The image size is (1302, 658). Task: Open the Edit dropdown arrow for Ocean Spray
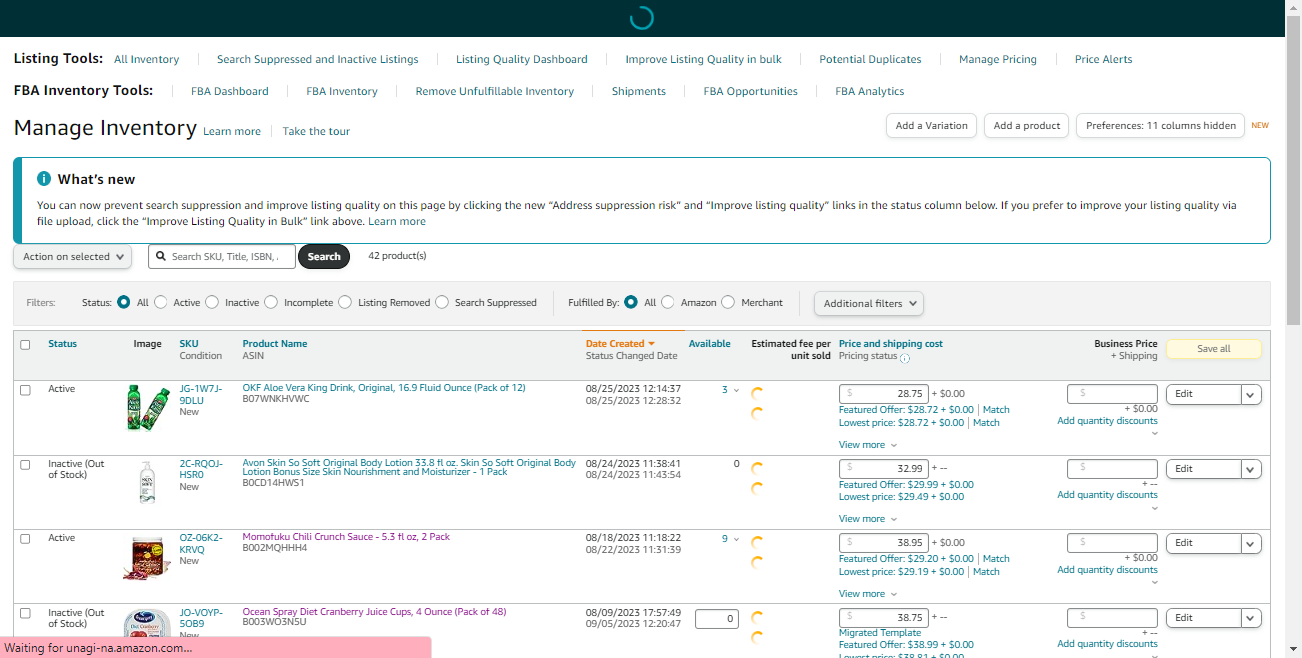pyautogui.click(x=1251, y=618)
